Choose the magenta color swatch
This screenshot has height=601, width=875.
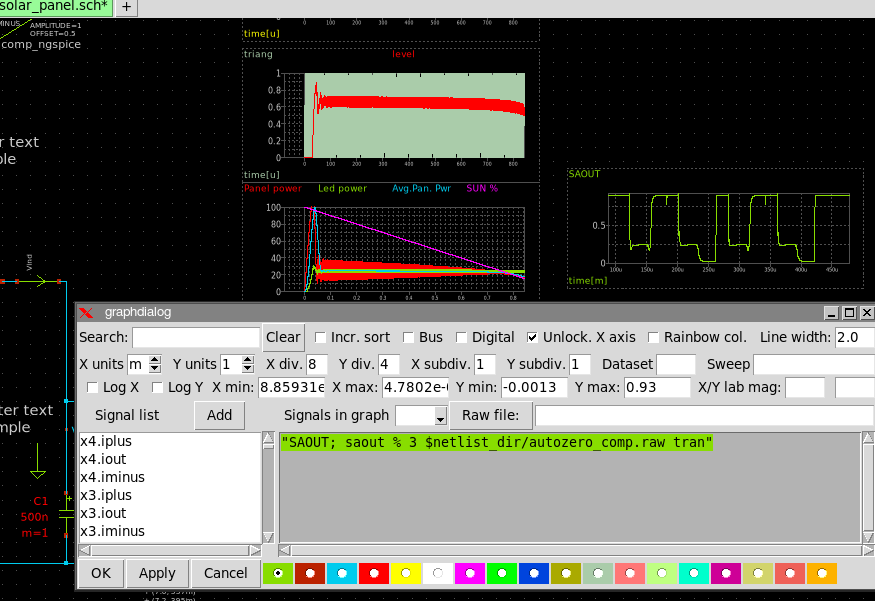pos(468,573)
